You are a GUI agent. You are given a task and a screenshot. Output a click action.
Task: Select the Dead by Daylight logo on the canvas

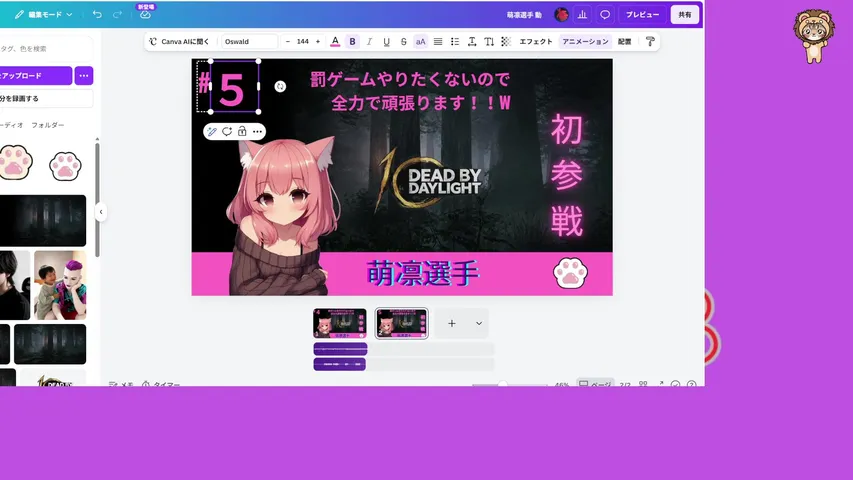pos(430,181)
